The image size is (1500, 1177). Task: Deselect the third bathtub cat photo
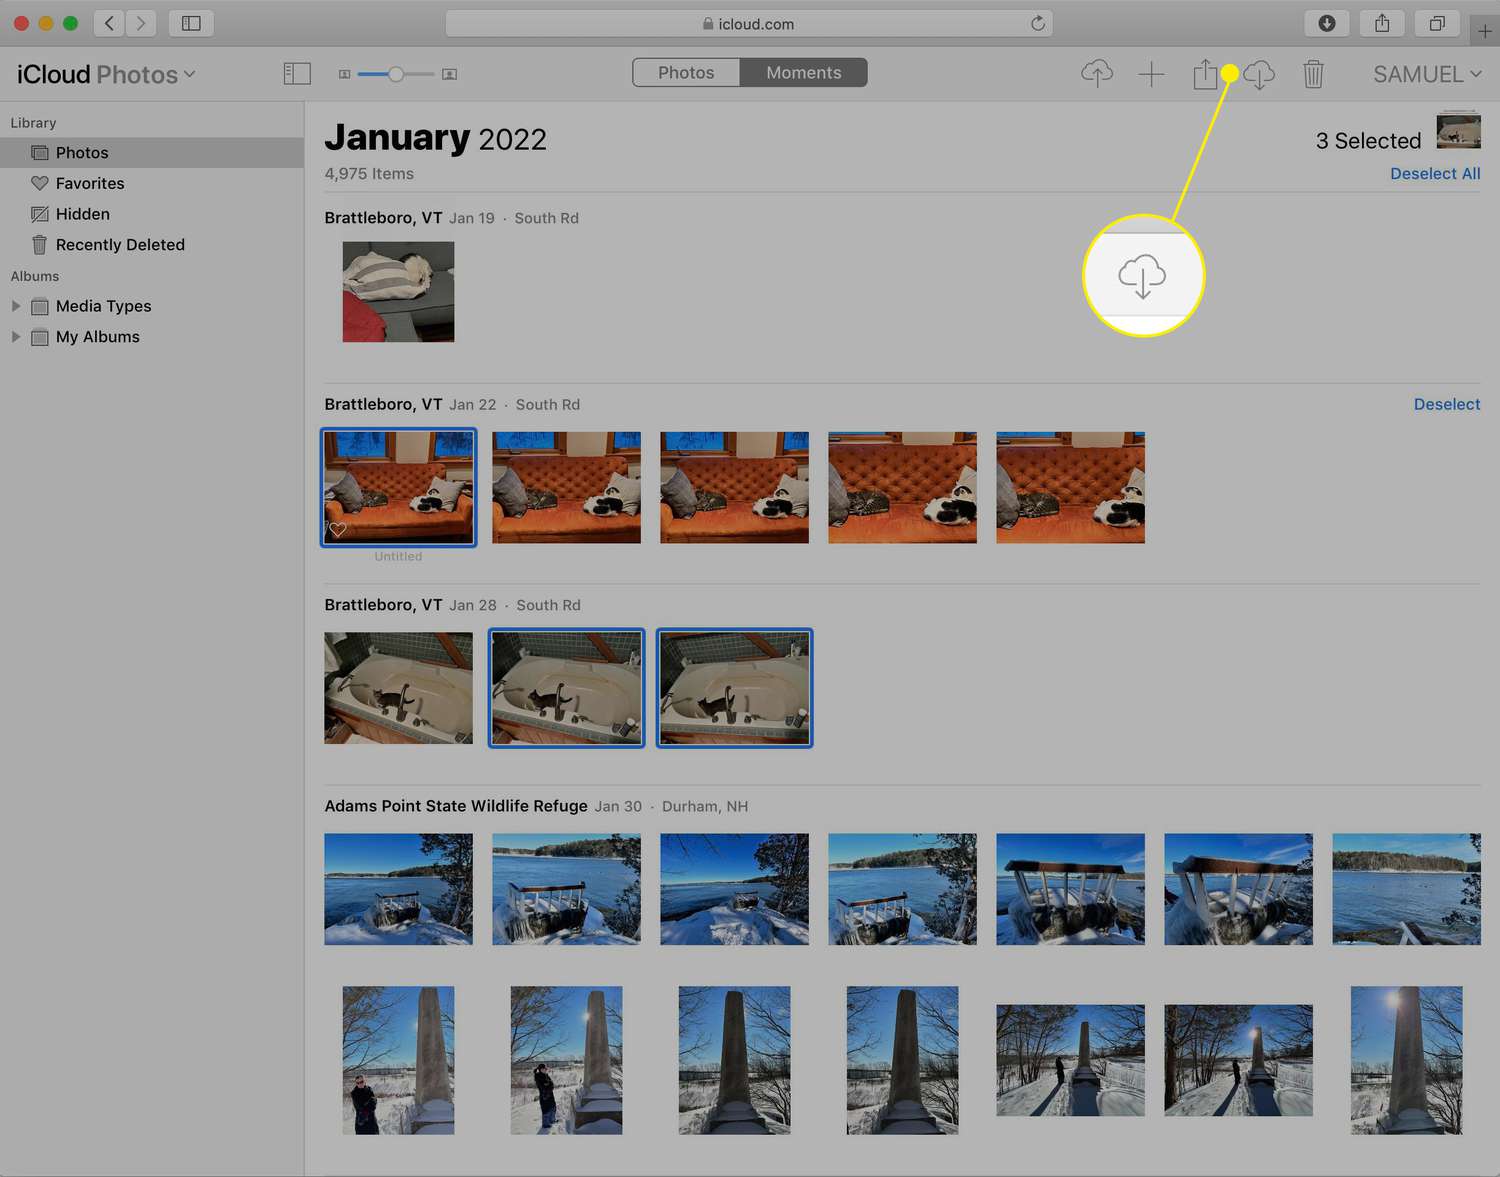click(734, 688)
